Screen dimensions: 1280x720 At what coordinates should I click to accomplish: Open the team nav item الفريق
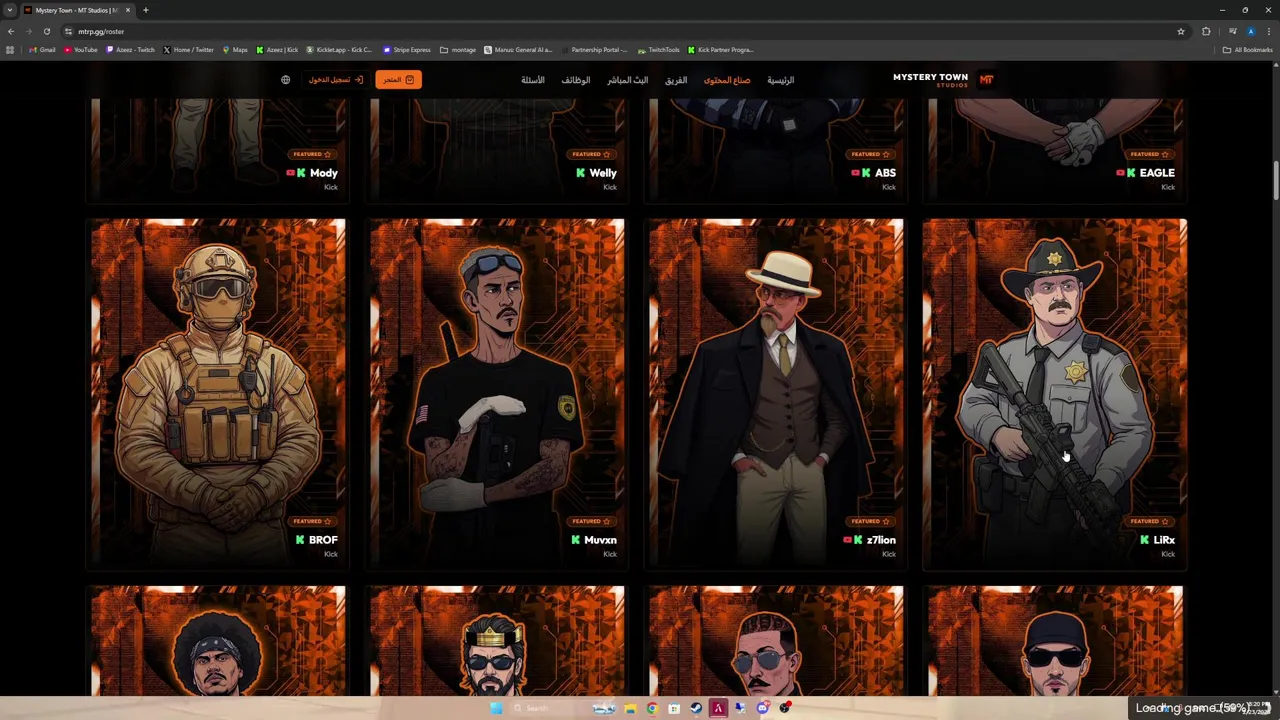676,80
